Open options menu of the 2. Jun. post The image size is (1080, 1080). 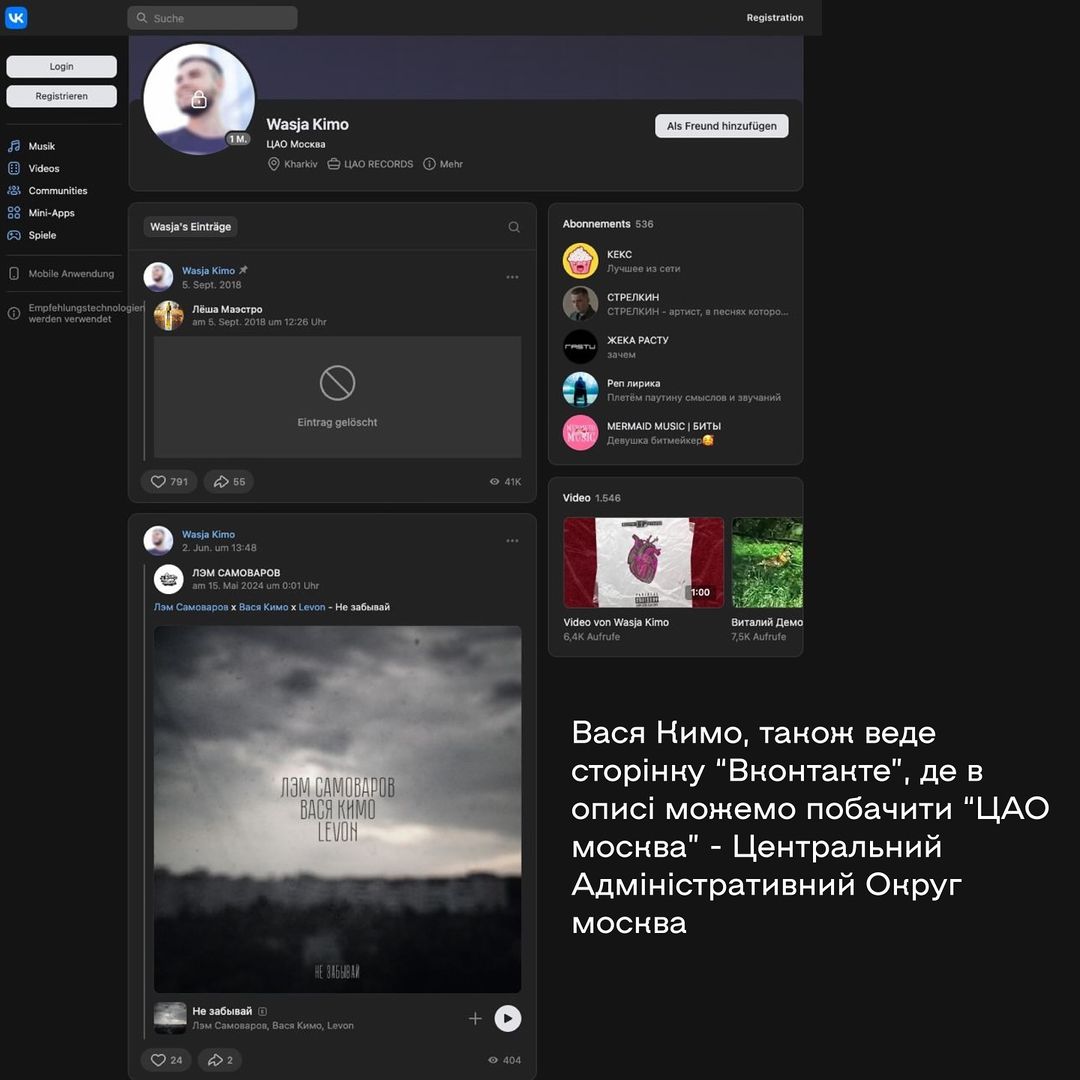click(x=512, y=541)
